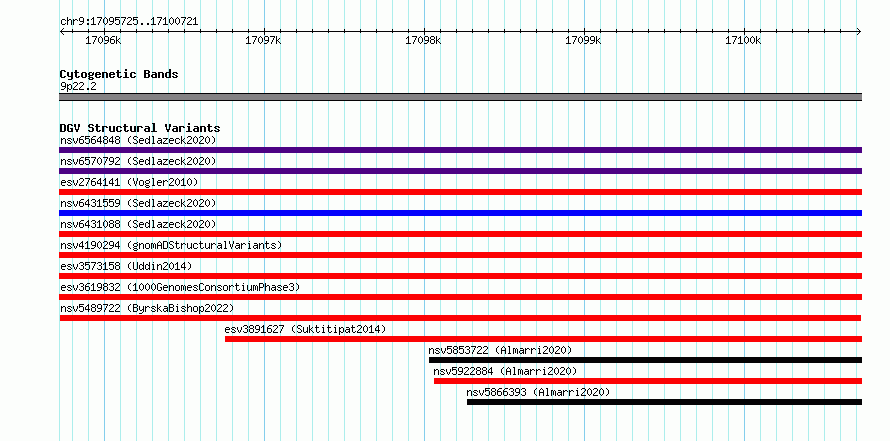Select the red bar under esv3619832
The height and width of the screenshot is (441, 890).
(x=460, y=297)
